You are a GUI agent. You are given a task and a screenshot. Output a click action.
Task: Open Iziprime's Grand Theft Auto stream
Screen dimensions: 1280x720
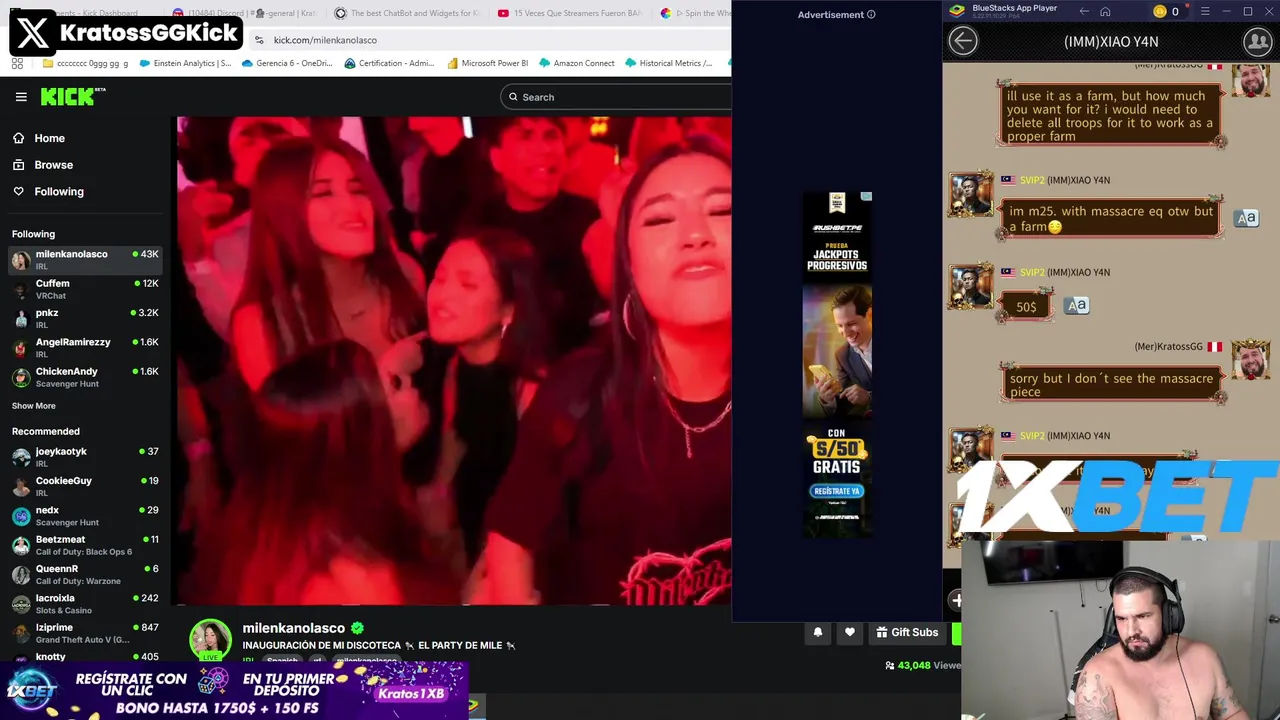[85, 633]
